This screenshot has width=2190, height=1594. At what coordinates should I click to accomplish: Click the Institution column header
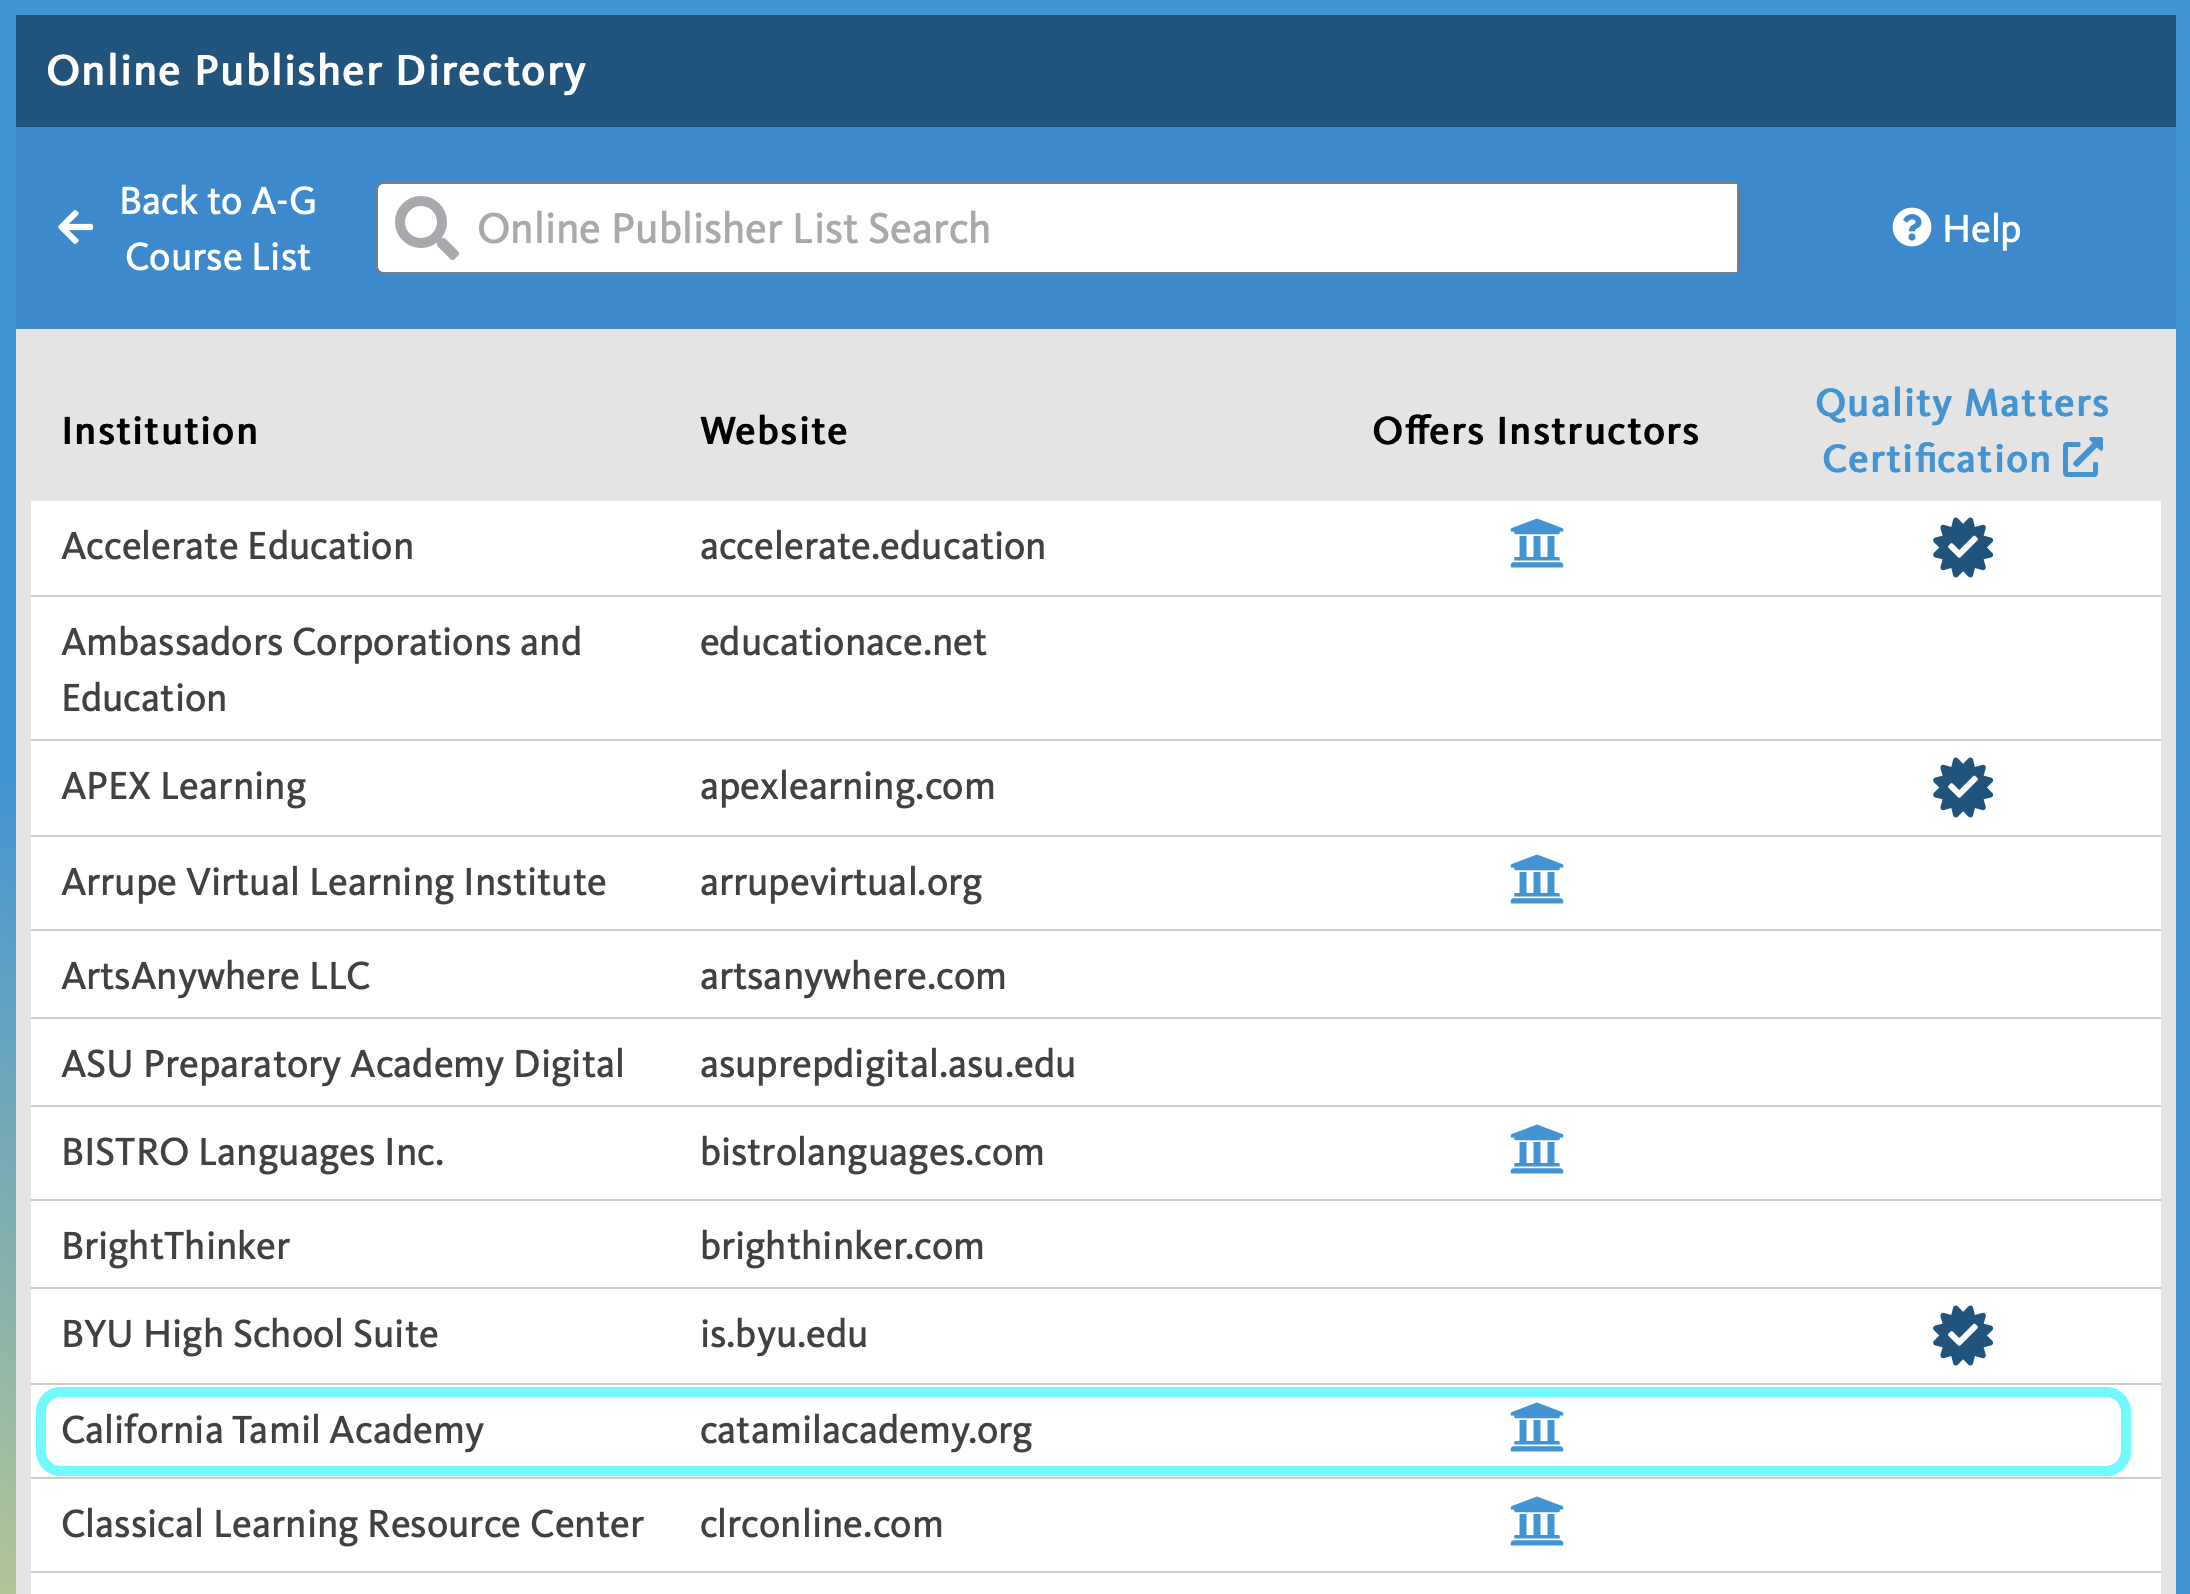[160, 431]
